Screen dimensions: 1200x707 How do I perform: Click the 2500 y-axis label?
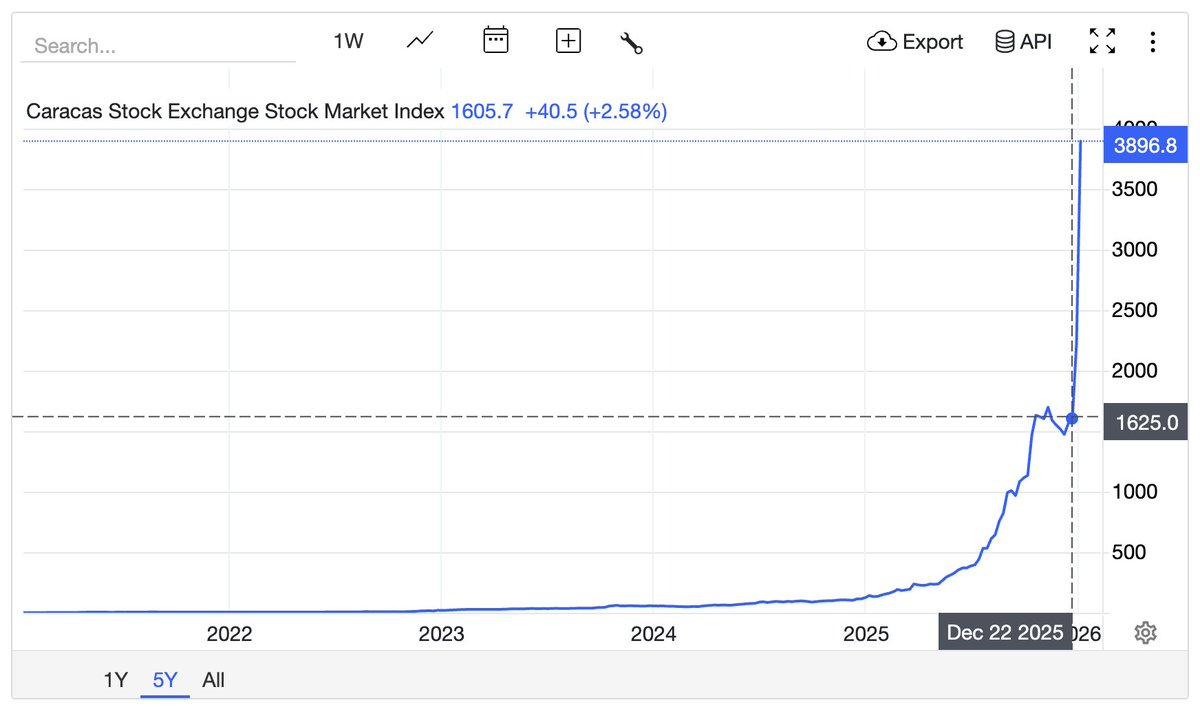pyautogui.click(x=1135, y=310)
